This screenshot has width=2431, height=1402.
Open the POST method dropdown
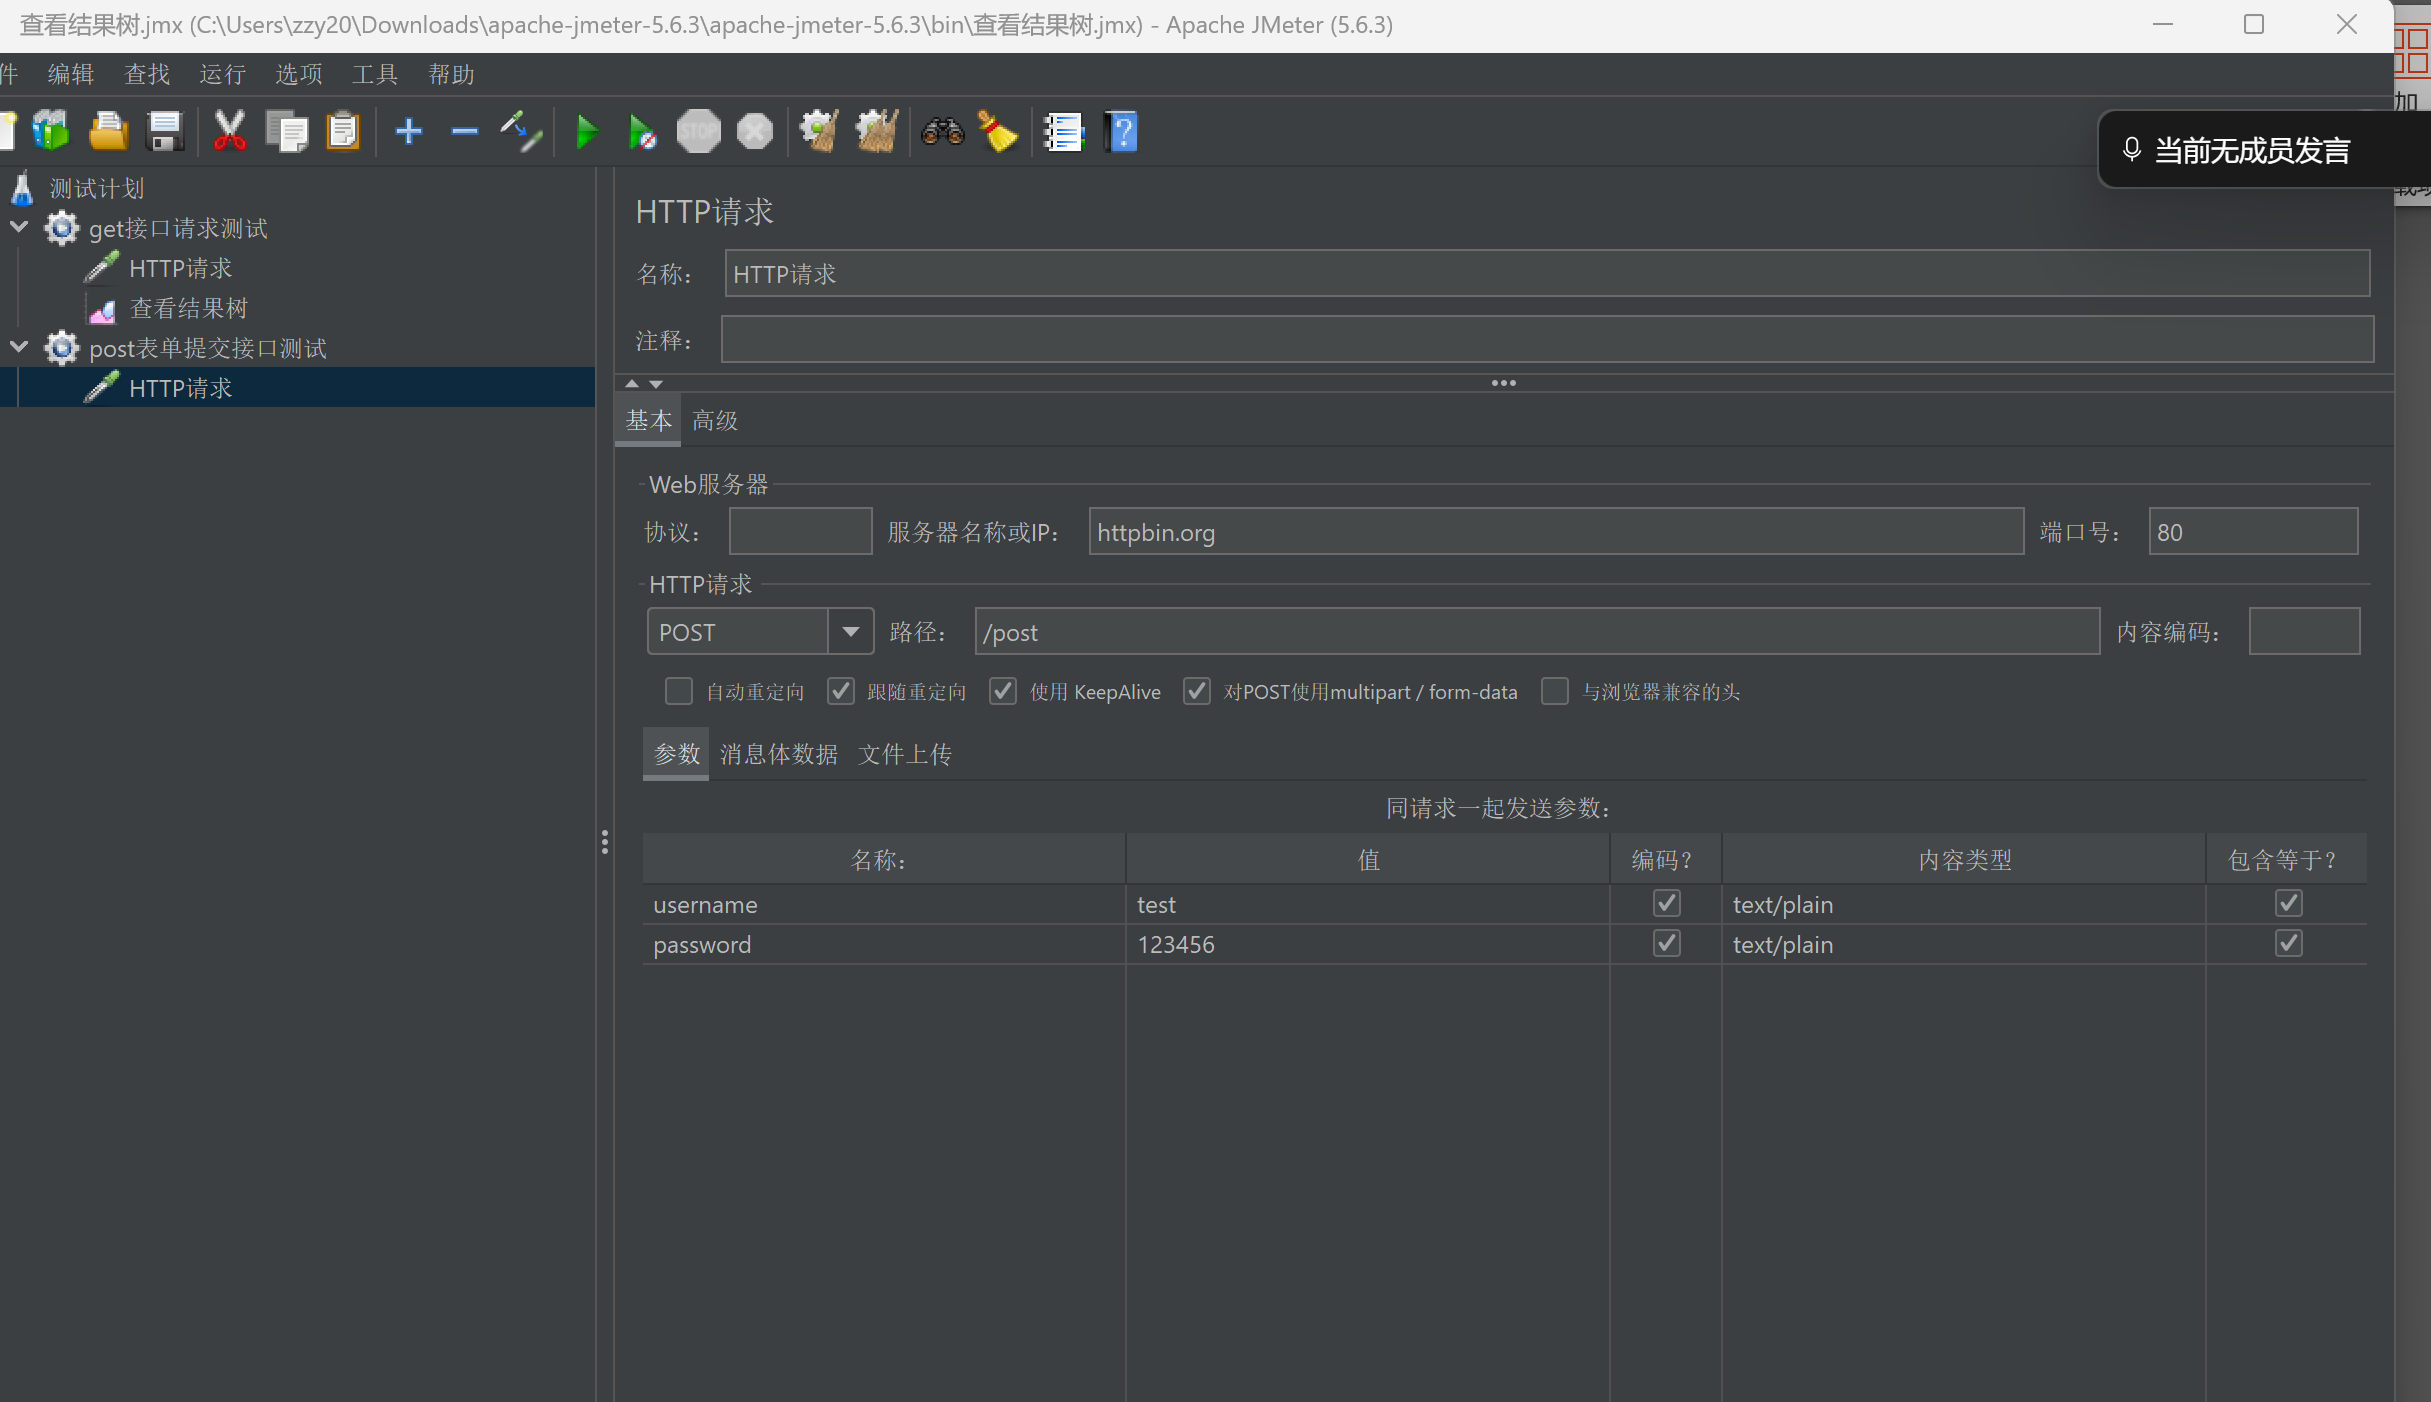(850, 632)
